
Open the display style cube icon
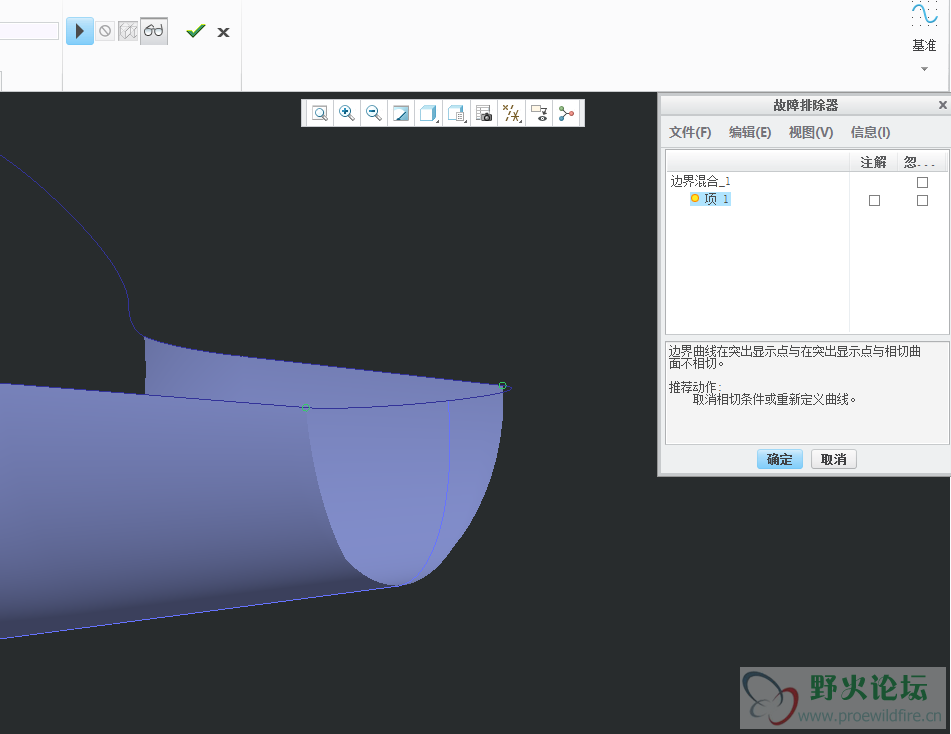coord(428,113)
